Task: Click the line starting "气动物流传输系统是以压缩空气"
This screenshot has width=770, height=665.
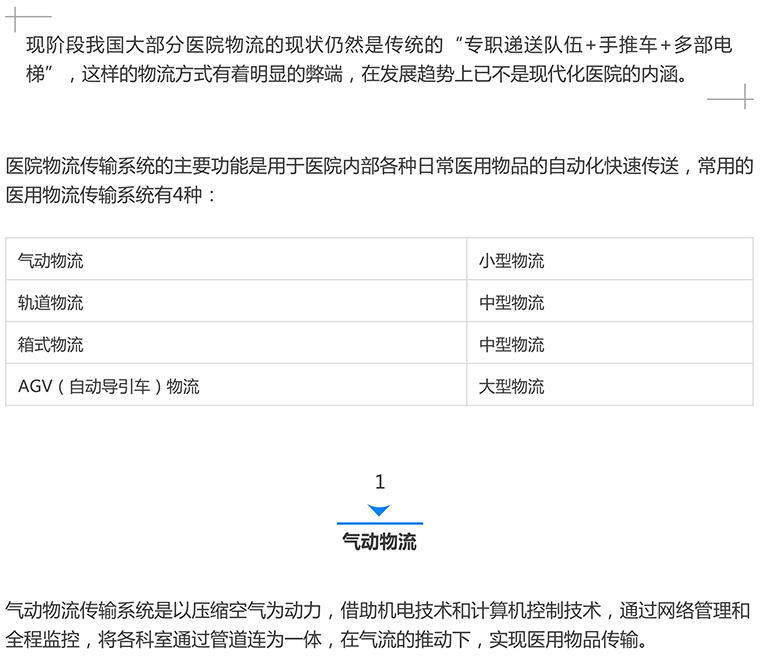Action: point(377,609)
